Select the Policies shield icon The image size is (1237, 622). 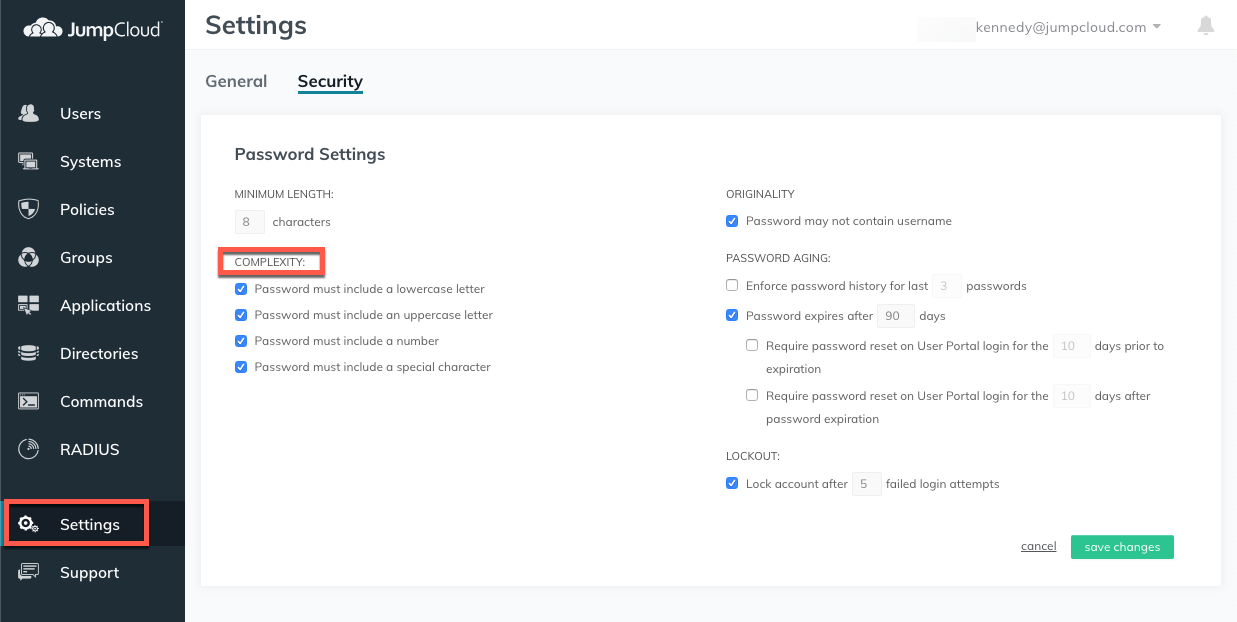pyautogui.click(x=28, y=209)
